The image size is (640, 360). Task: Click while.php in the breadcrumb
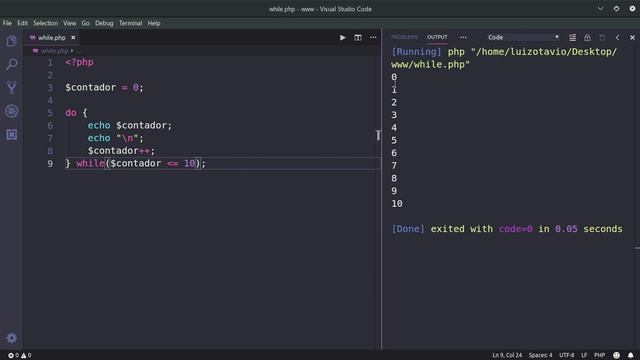pos(54,51)
